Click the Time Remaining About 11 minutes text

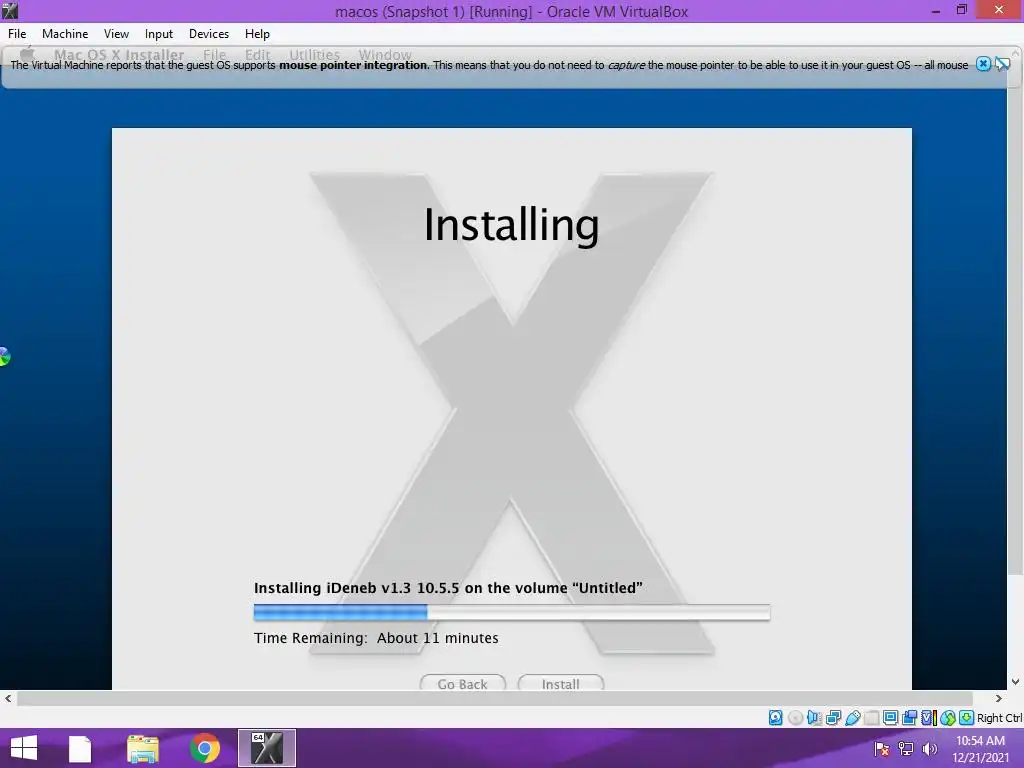(376, 638)
